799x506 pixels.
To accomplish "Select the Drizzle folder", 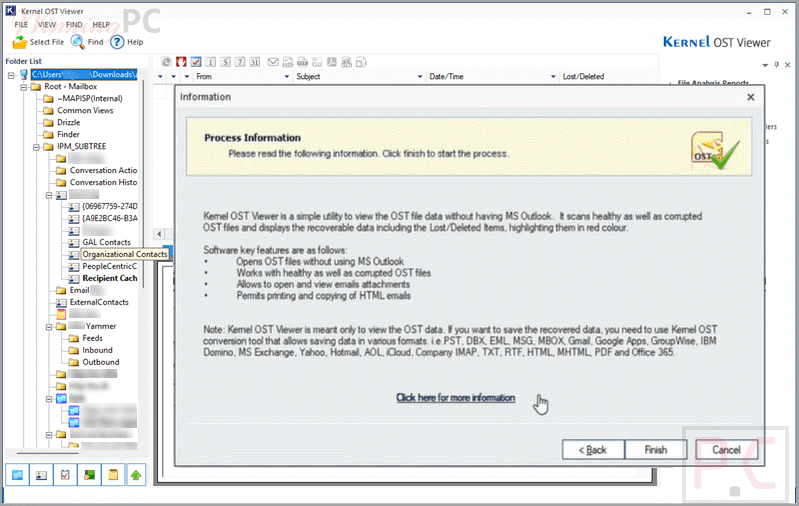I will (x=68, y=122).
